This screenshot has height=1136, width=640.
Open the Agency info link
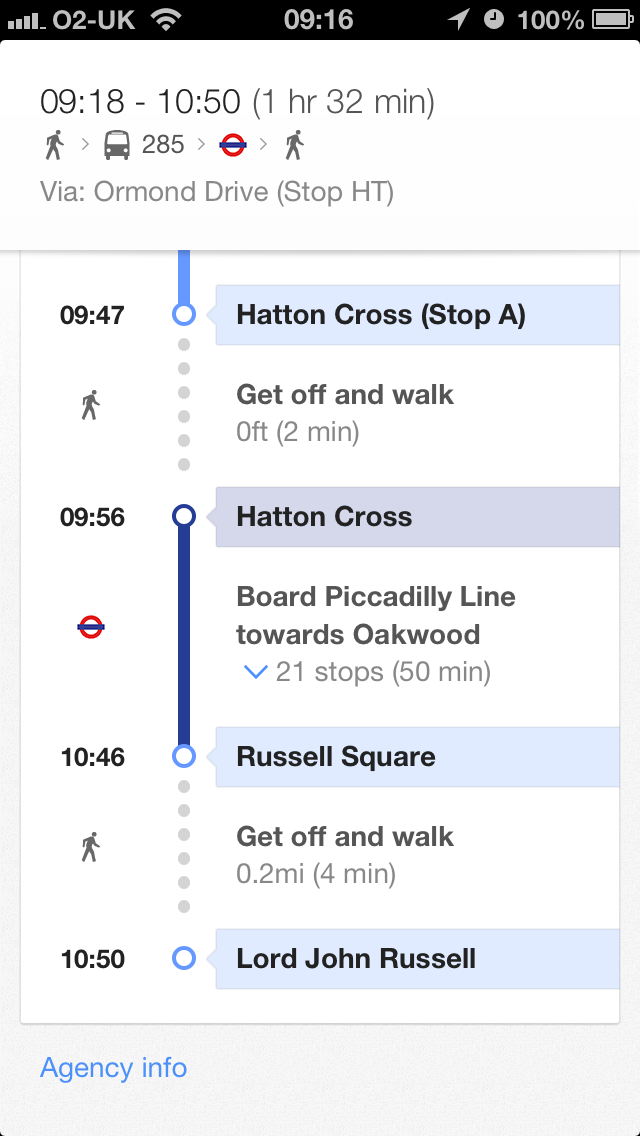(x=114, y=1067)
